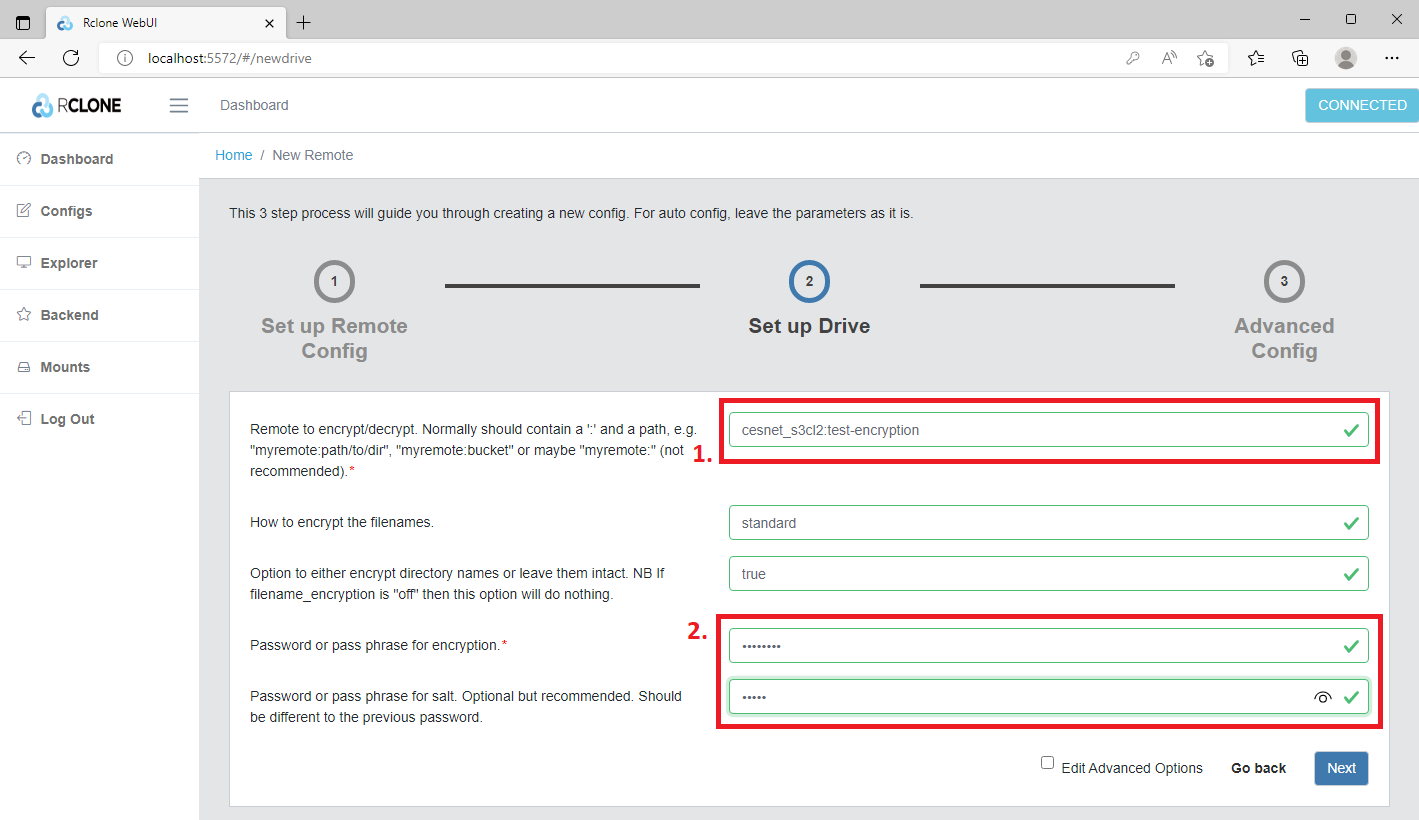Click the encryption password field
Screen dimensions: 1419x820
[1030, 646]
